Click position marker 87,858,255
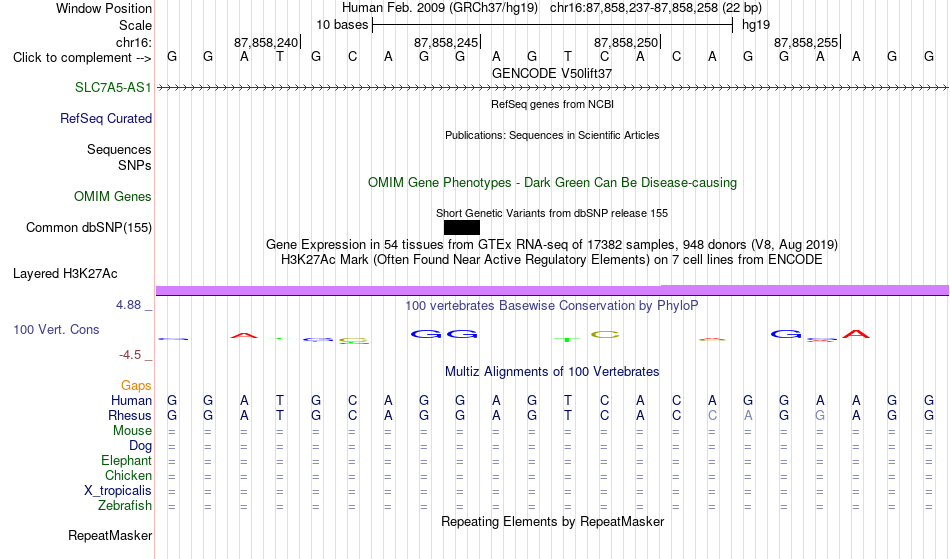The image size is (950, 559). [807, 42]
